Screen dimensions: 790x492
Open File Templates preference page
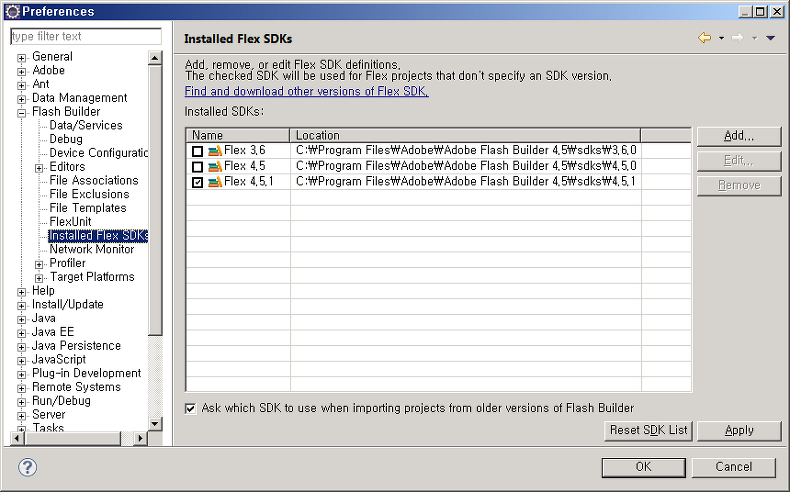click(88, 208)
